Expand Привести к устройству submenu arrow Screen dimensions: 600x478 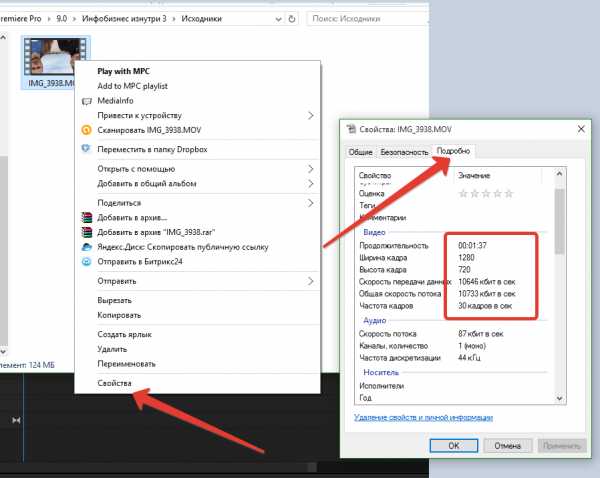(311, 116)
